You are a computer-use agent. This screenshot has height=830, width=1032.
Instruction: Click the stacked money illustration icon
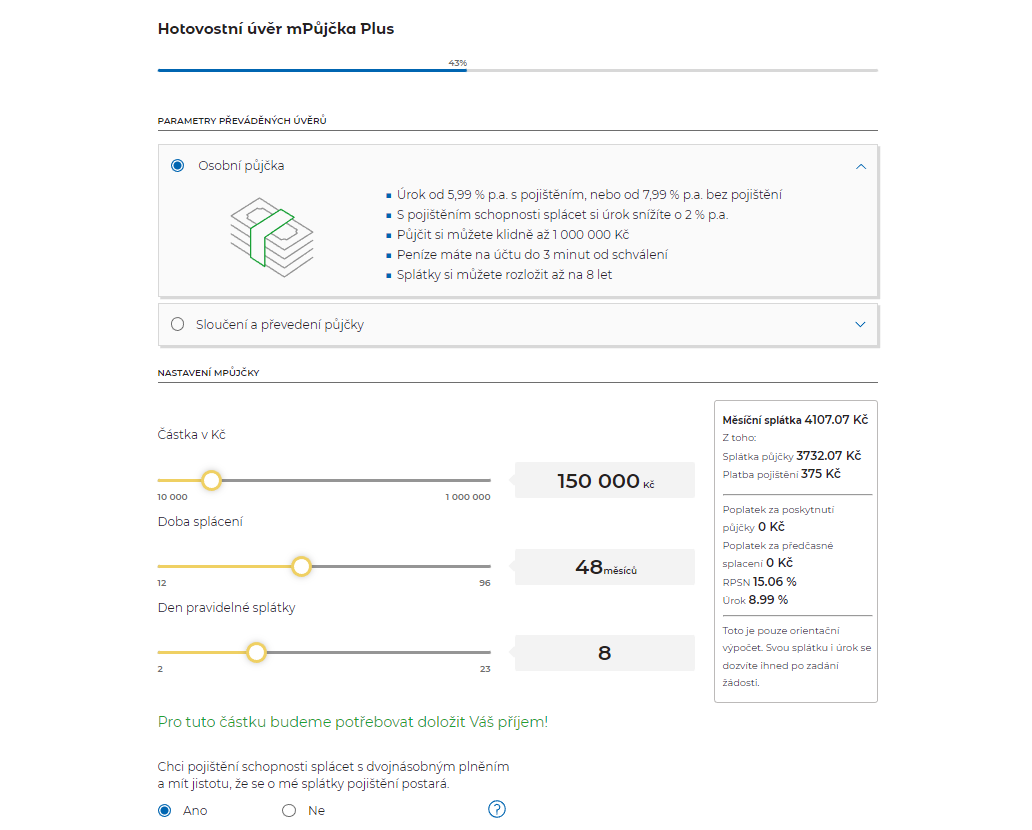coord(271,231)
